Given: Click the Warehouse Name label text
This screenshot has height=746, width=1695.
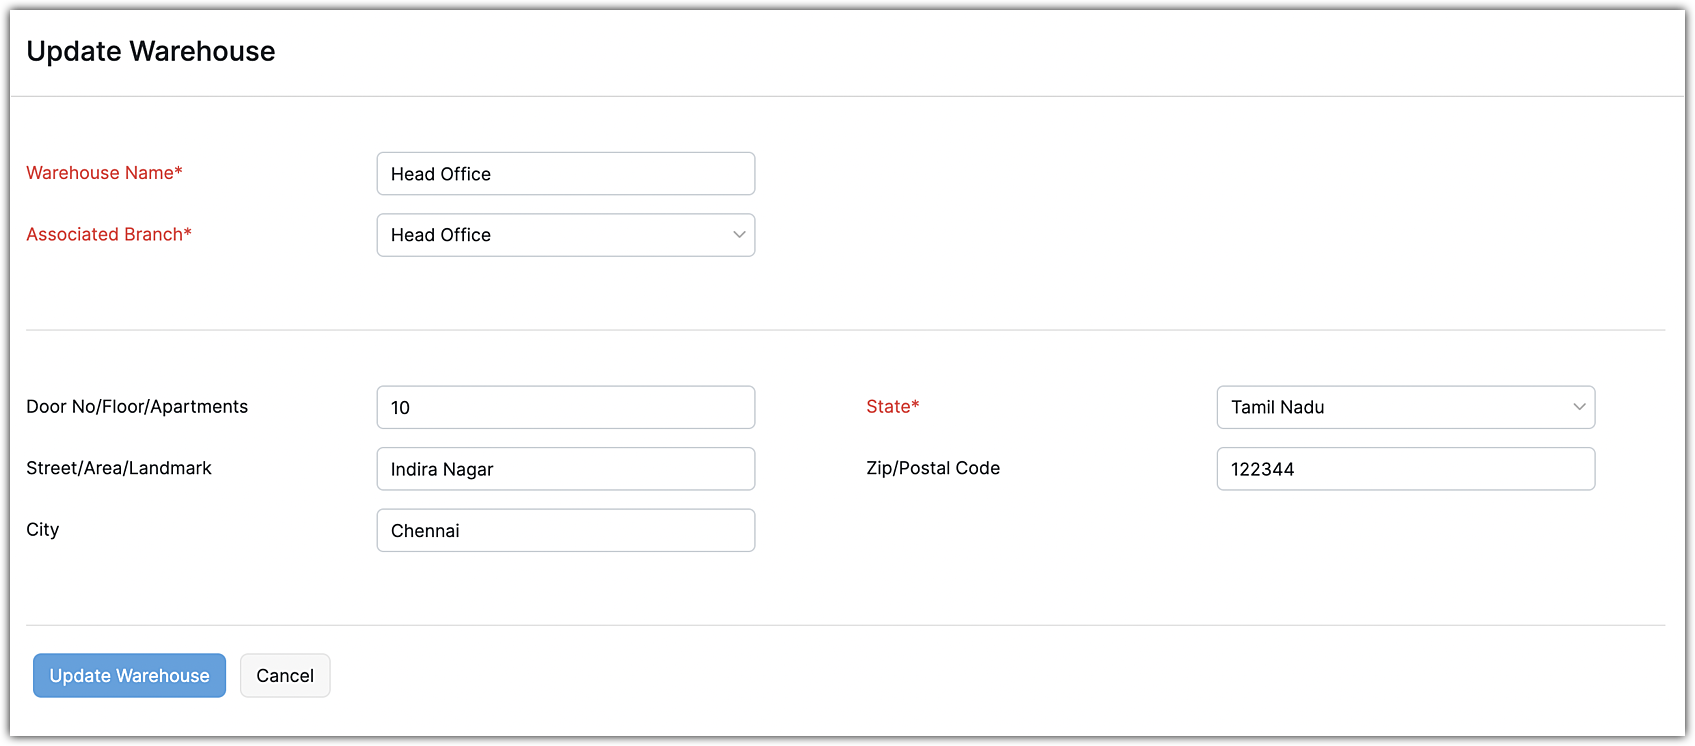Looking at the screenshot, I should click(100, 173).
